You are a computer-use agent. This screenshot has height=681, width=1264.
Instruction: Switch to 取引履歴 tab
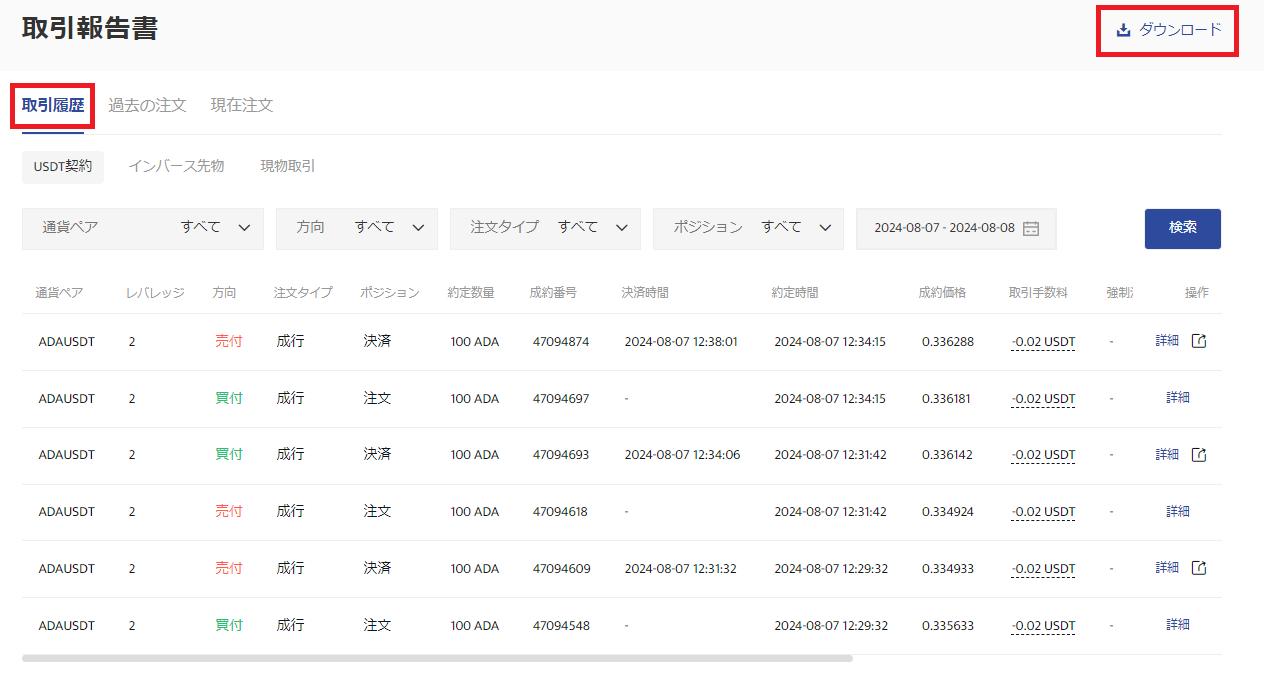(x=53, y=105)
